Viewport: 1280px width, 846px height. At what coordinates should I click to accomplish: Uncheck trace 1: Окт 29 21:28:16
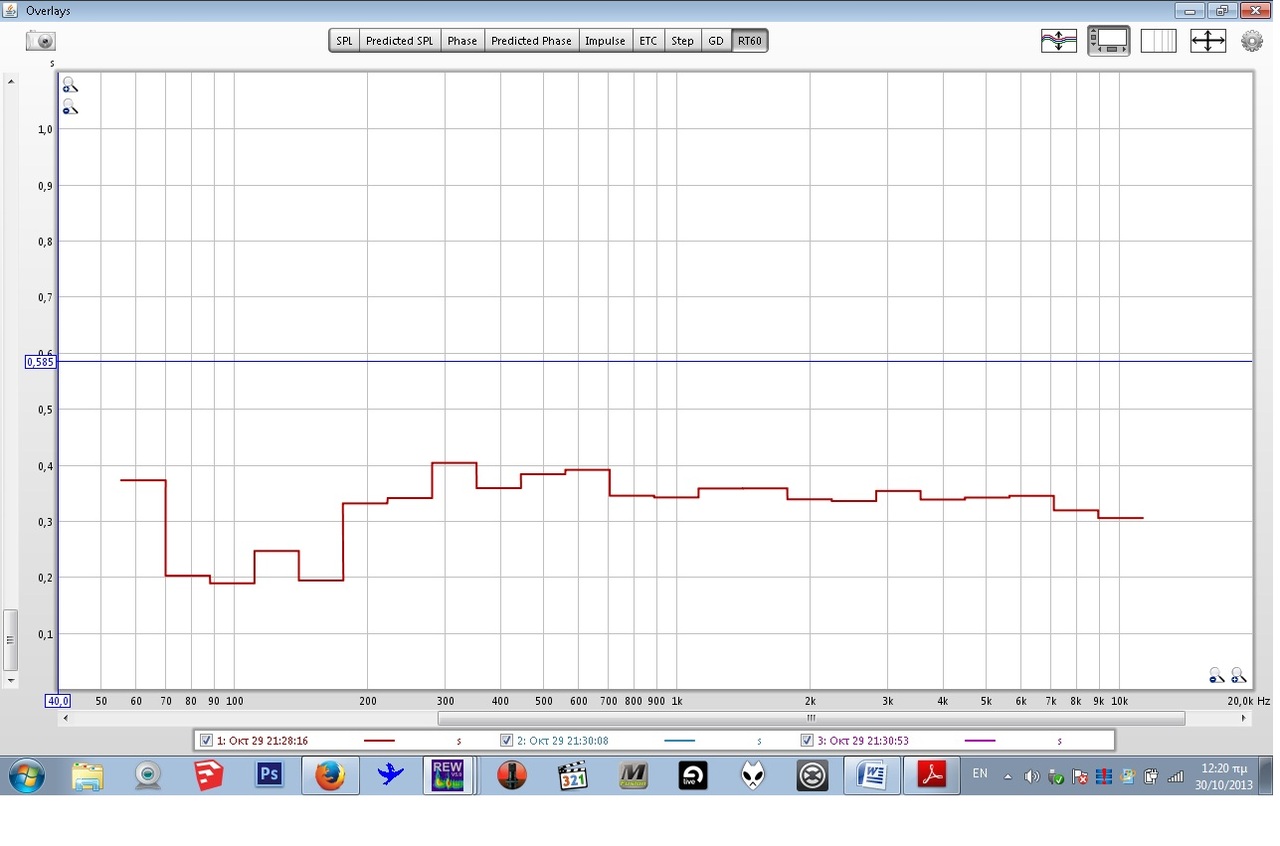point(206,741)
